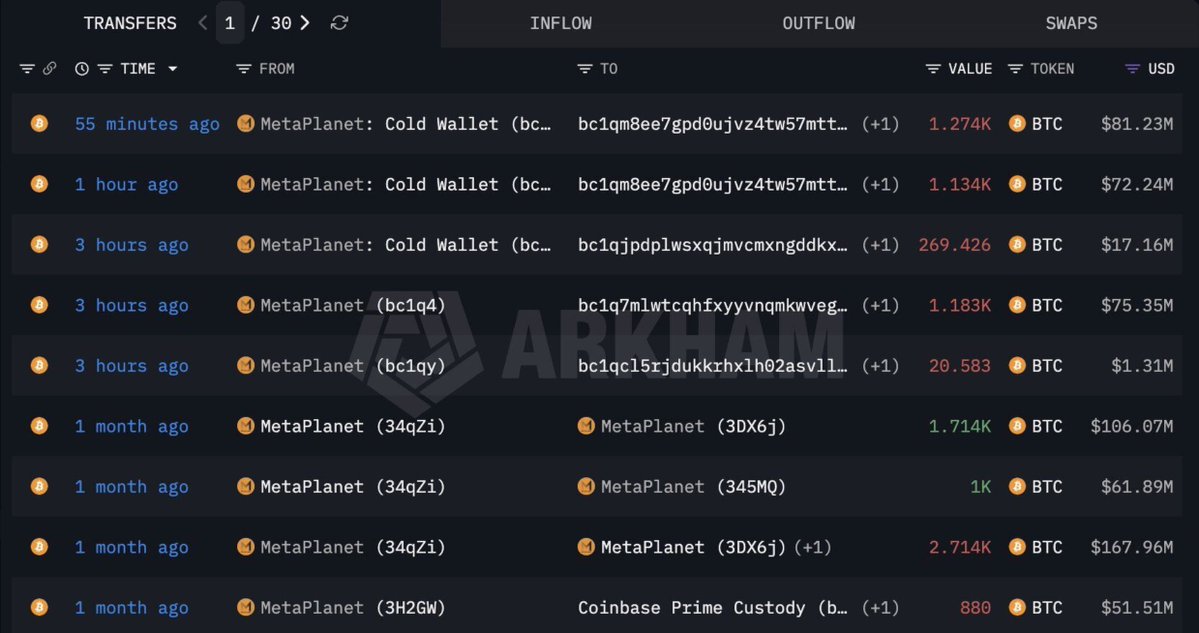Viewport: 1199px width, 633px height.
Task: Click MetaPlanet logo in From of $106.07M row
Action: [x=245, y=425]
